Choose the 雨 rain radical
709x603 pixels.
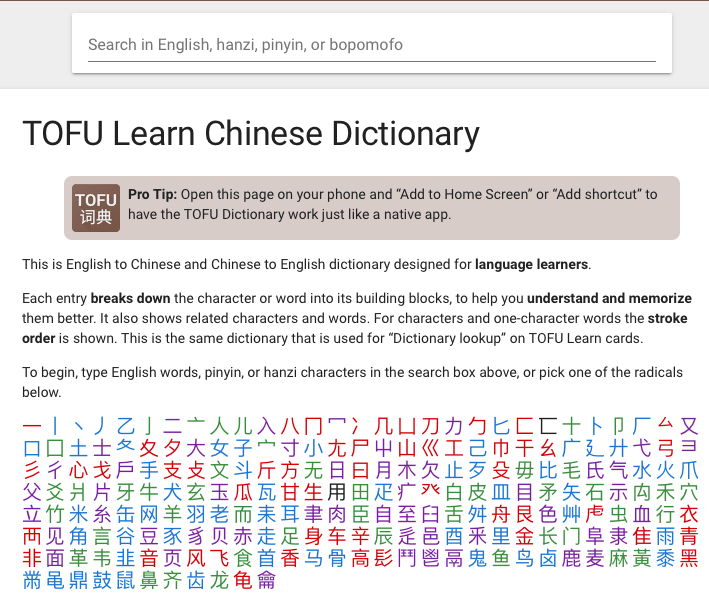pyautogui.click(x=665, y=536)
